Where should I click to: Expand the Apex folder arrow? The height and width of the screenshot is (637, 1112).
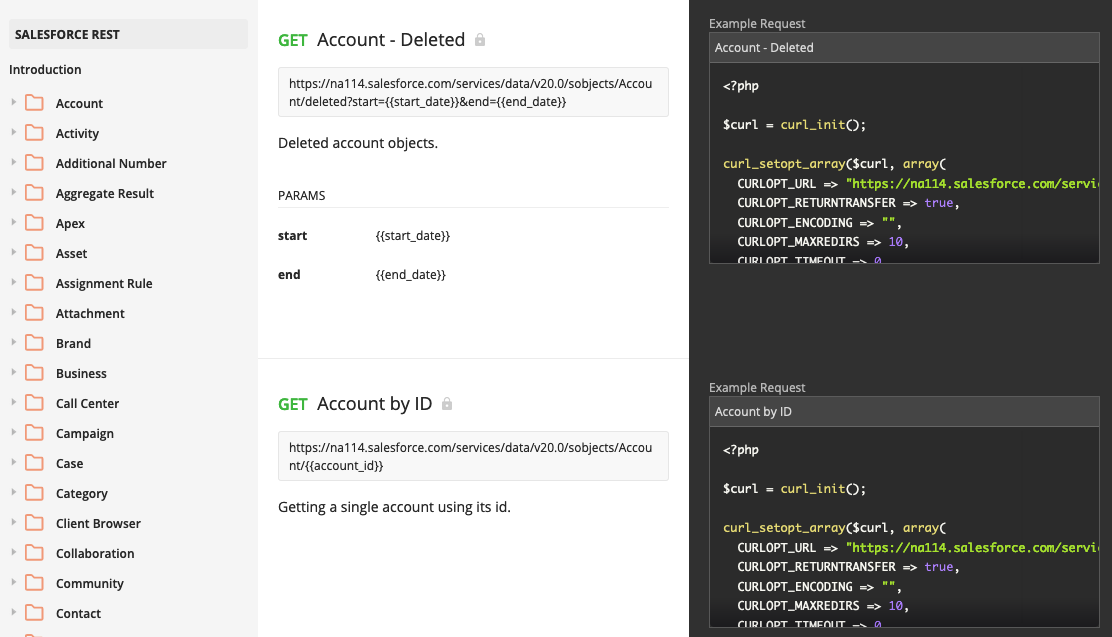[13, 222]
